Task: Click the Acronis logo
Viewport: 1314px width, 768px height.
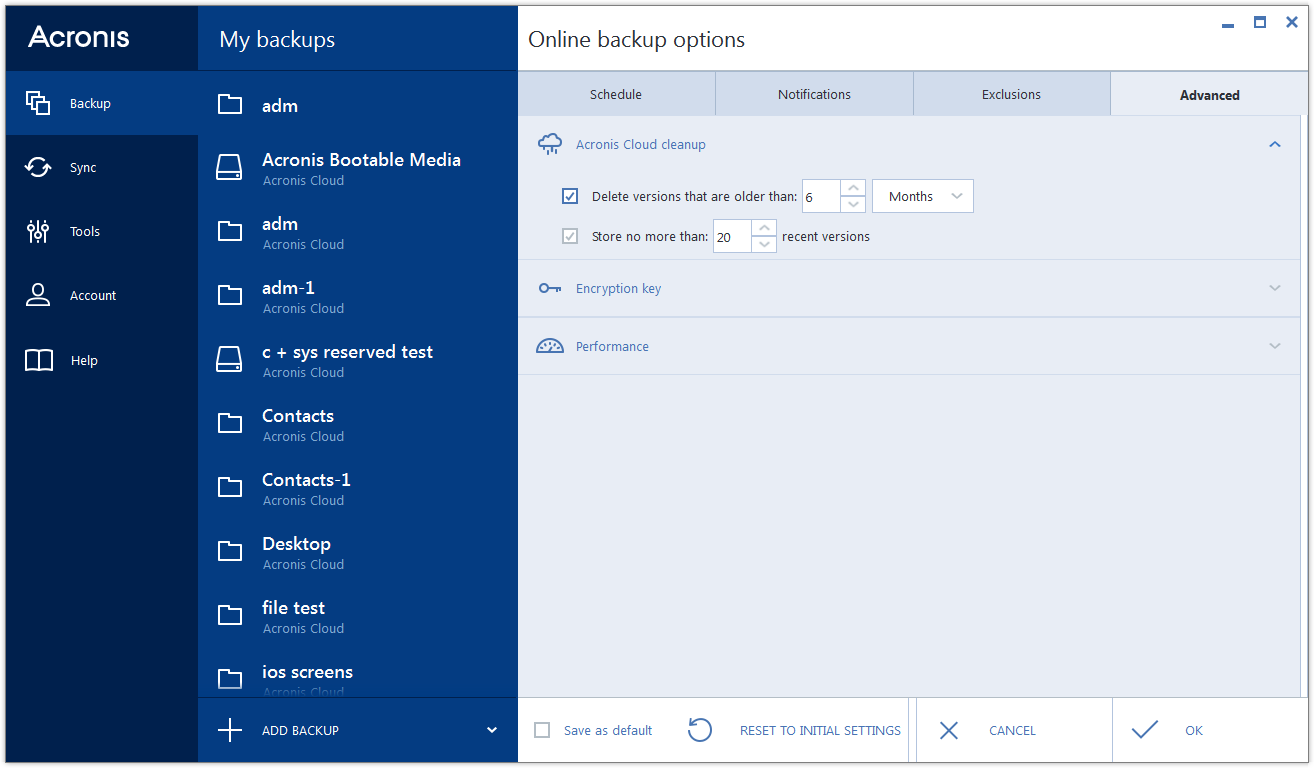Action: coord(79,37)
